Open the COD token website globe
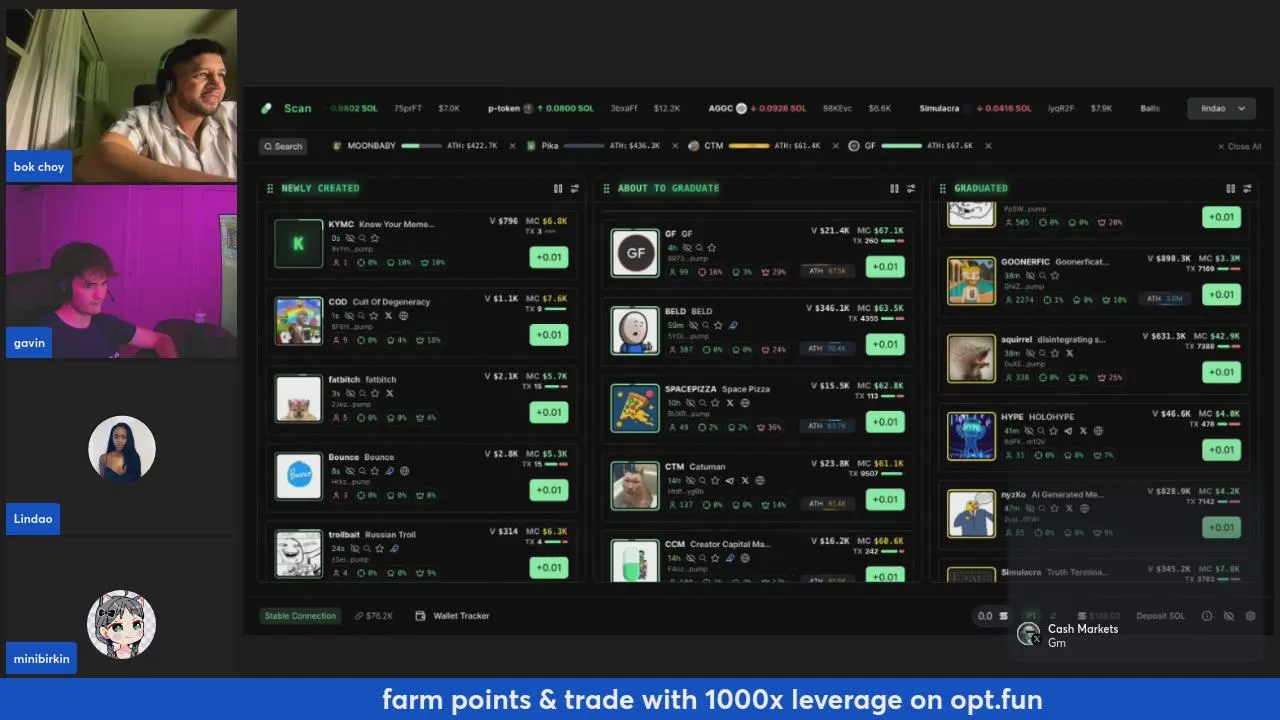The image size is (1280, 720). pos(403,316)
